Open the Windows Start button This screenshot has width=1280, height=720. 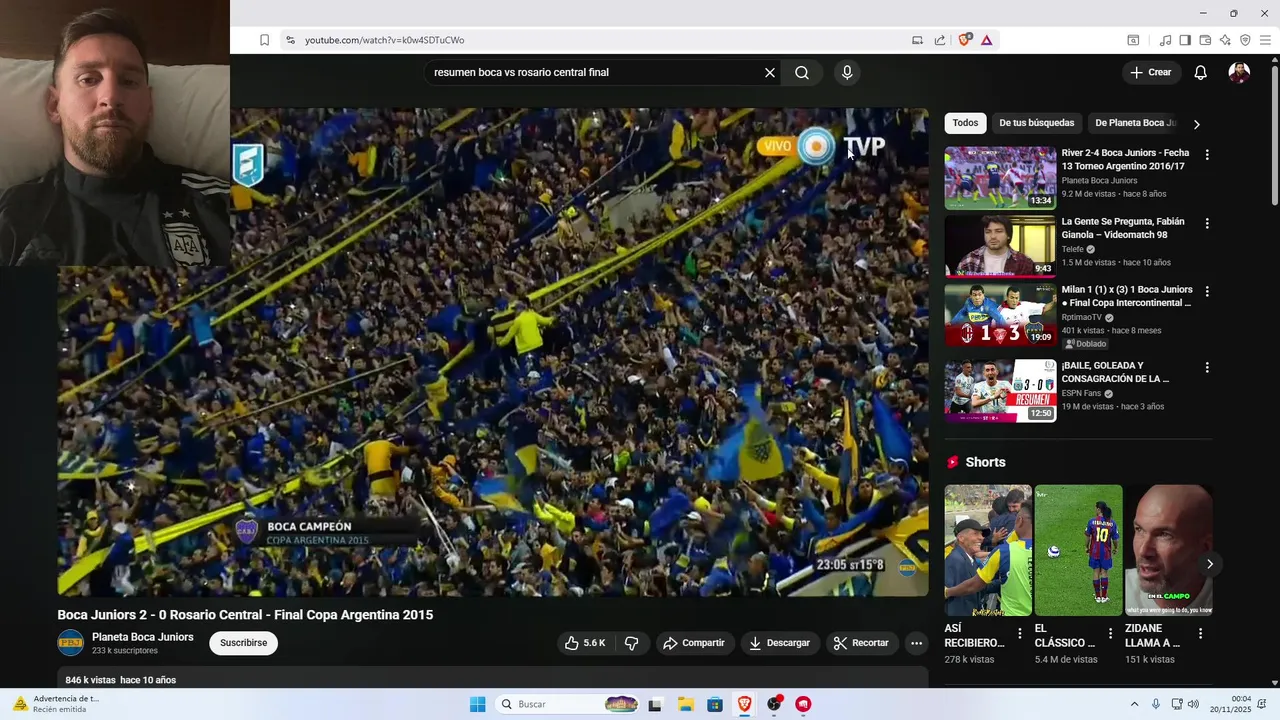478,704
